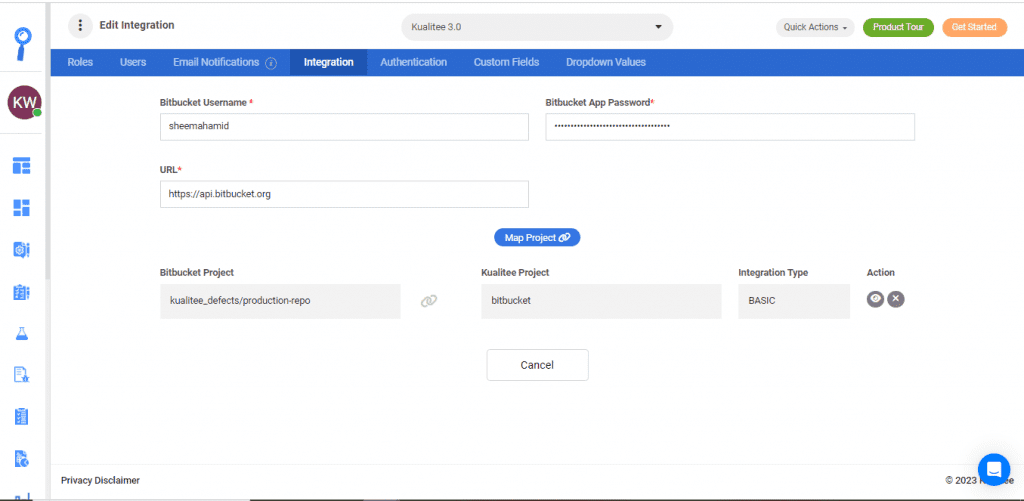
Task: Click the Kualitee magnifier logo
Action: [23, 43]
